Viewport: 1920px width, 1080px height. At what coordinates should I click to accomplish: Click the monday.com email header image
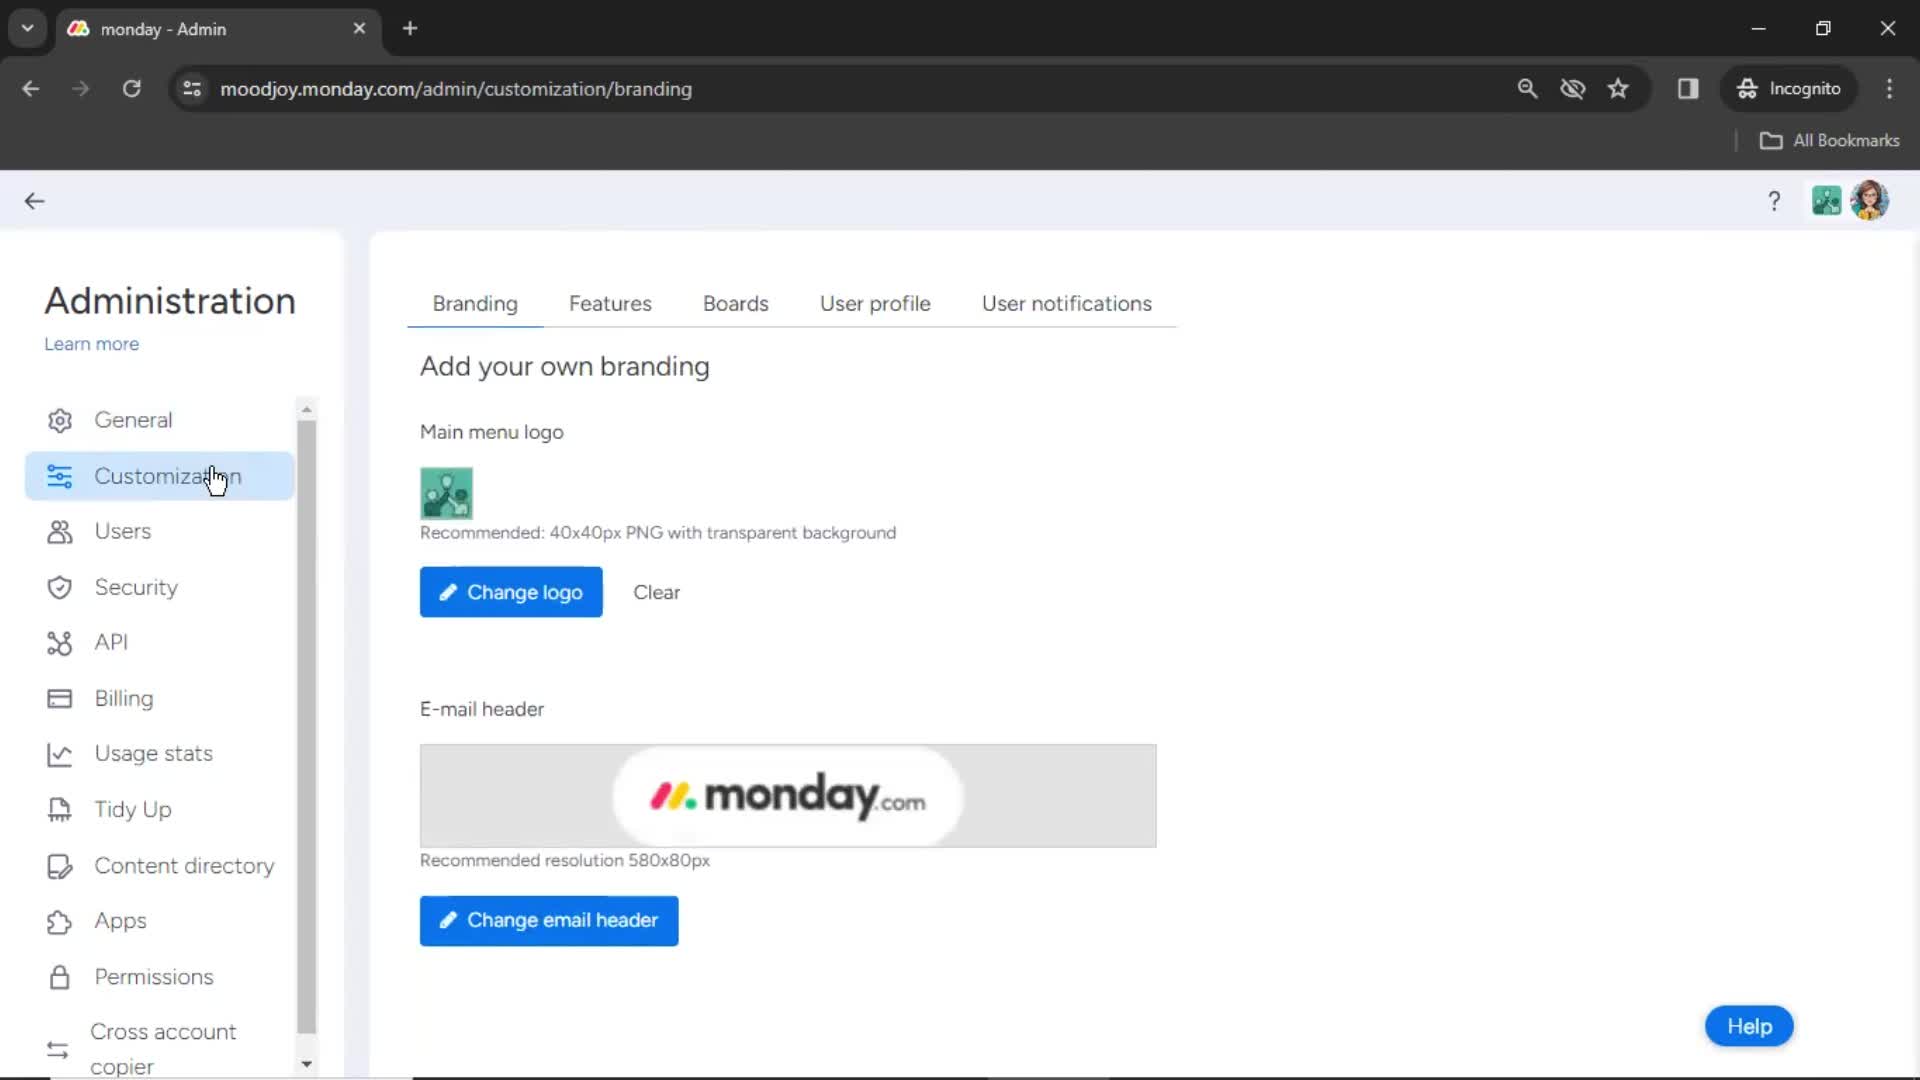click(787, 795)
